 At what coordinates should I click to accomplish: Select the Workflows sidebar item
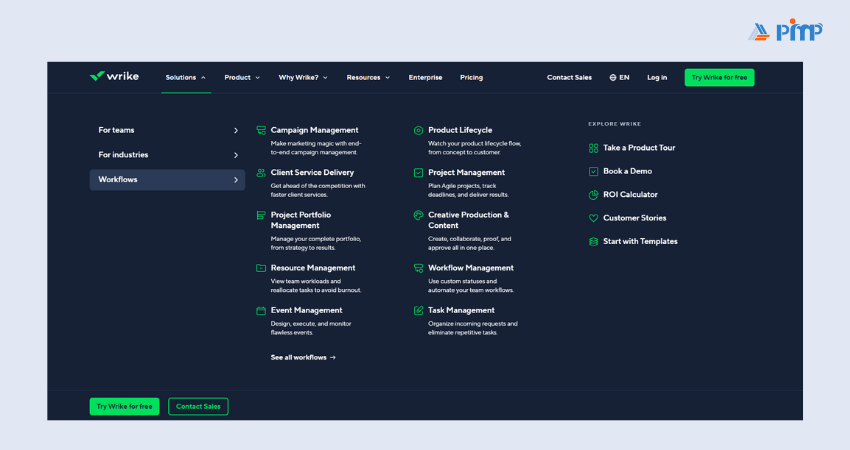(x=167, y=179)
